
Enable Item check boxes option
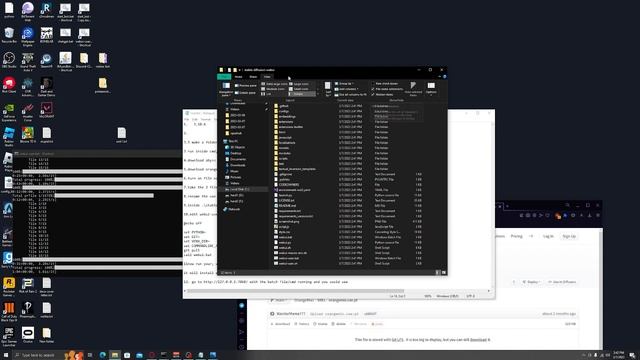pyautogui.click(x=384, y=84)
